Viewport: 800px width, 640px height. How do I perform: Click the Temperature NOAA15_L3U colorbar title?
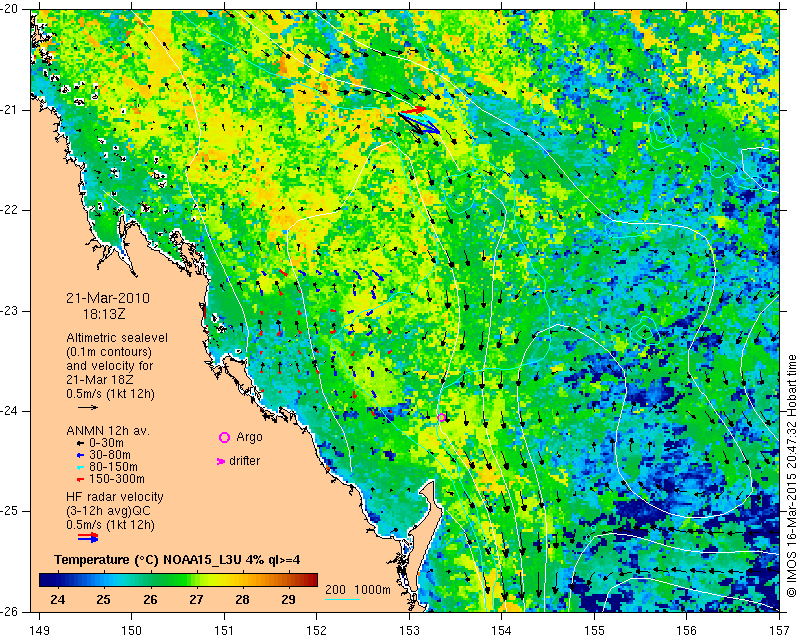(x=177, y=560)
